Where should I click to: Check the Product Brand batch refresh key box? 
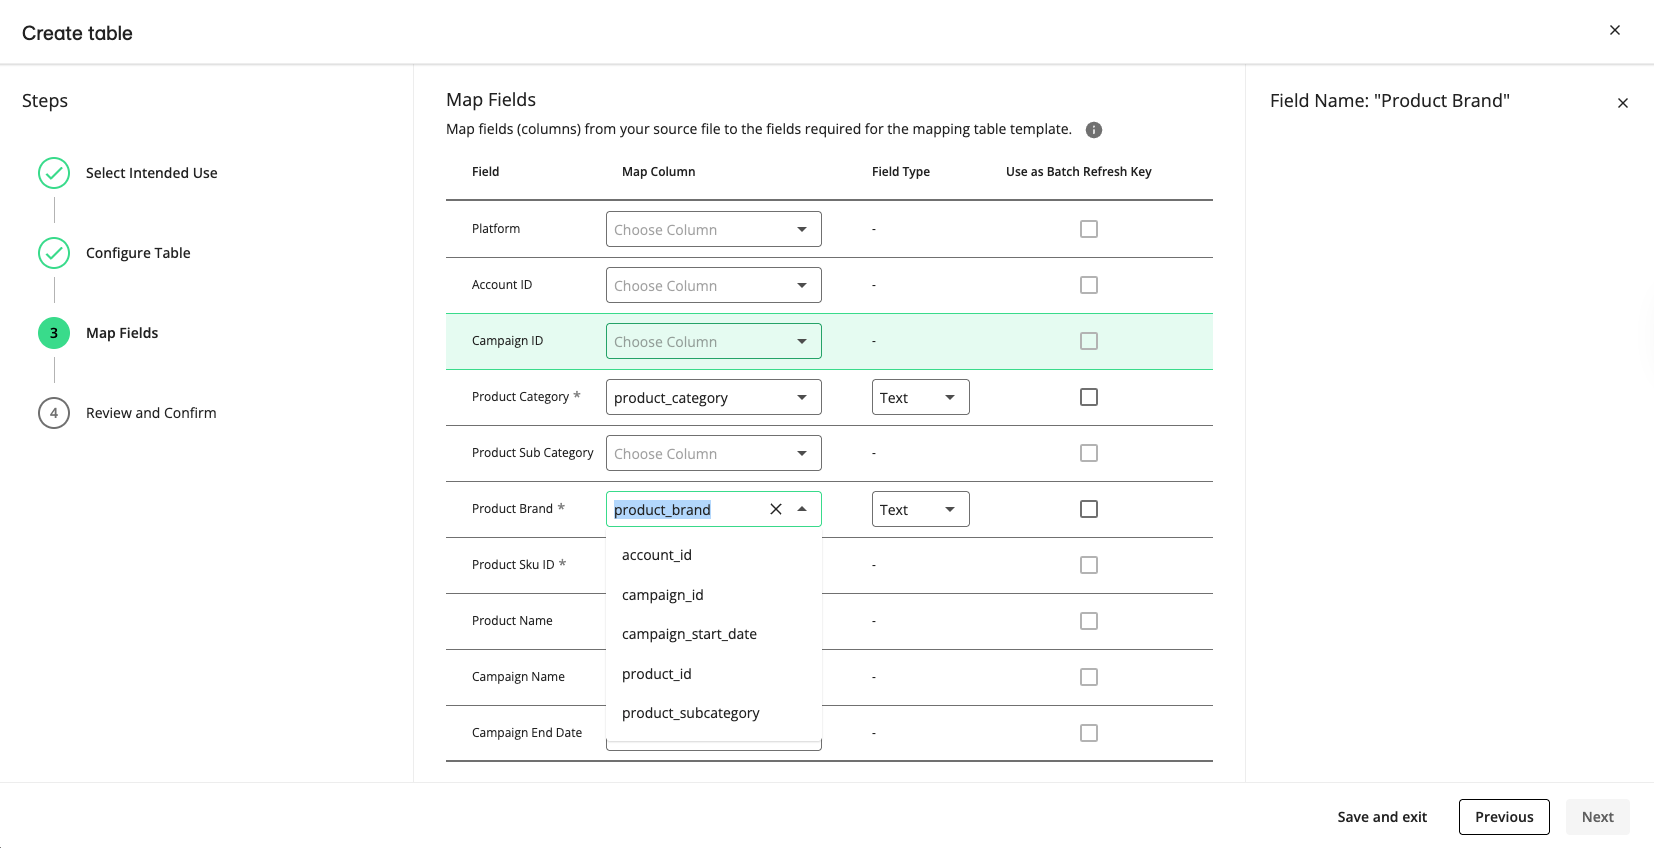coord(1088,509)
